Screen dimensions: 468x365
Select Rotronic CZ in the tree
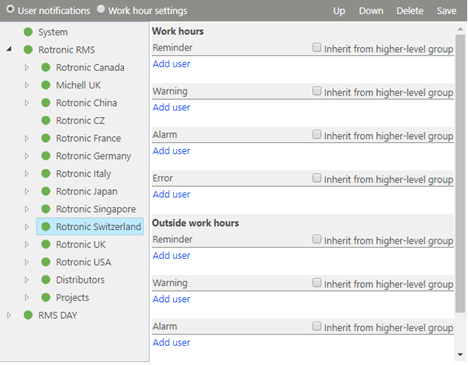pos(80,120)
